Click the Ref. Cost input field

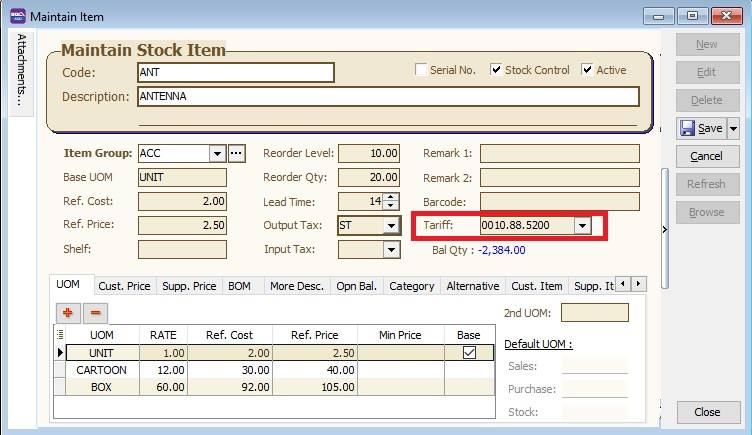click(182, 201)
